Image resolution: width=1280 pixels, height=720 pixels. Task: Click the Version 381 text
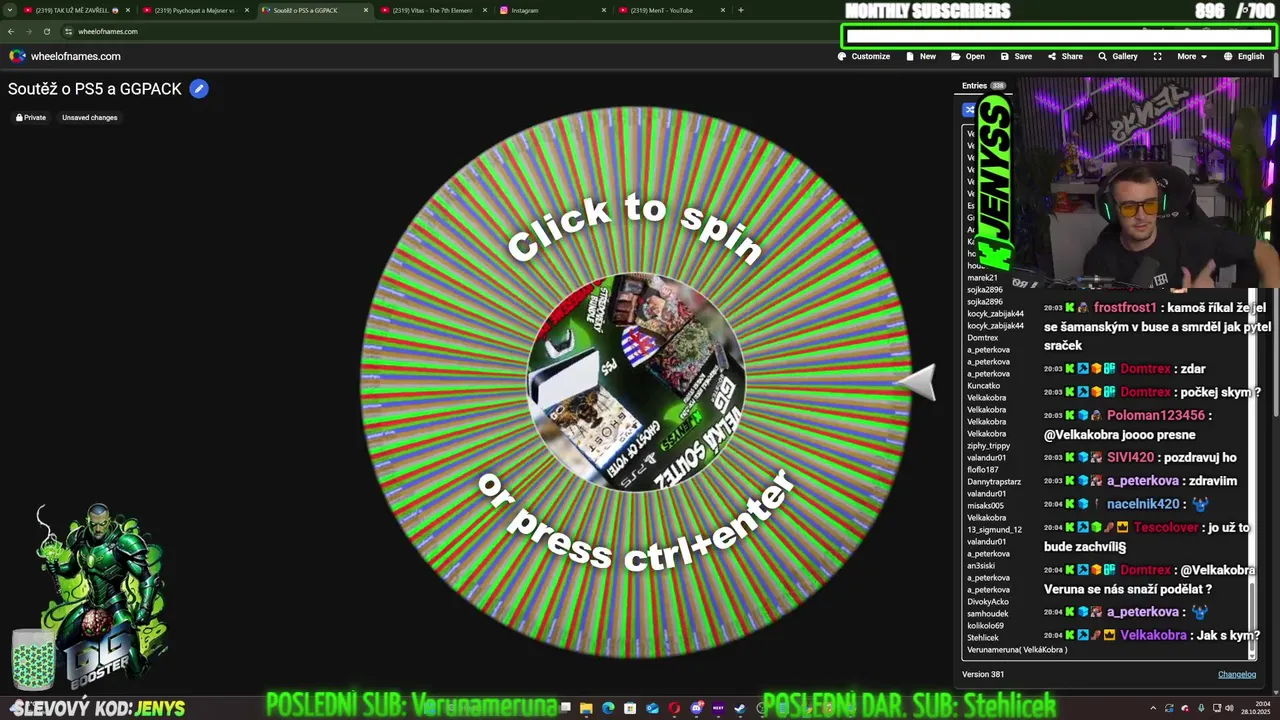pos(983,674)
